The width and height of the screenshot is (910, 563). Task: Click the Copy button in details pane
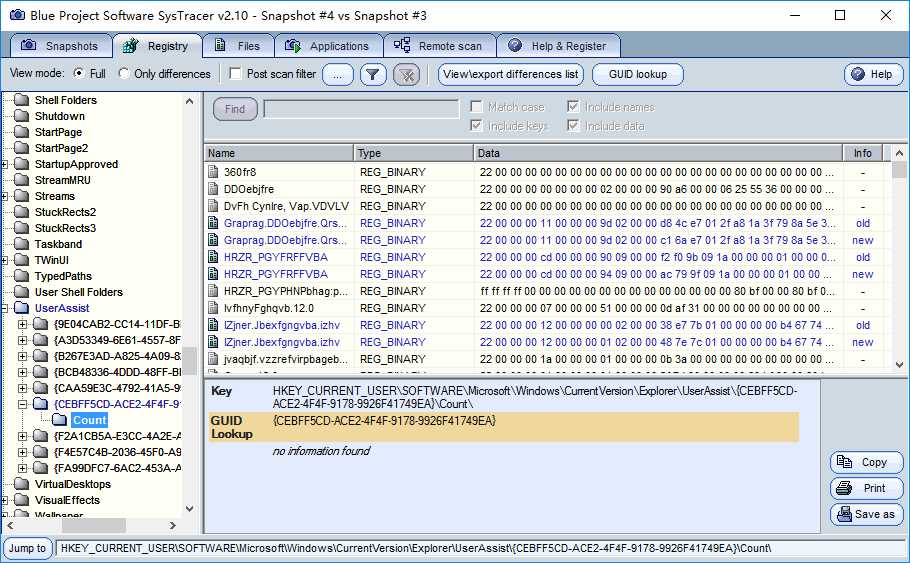(865, 462)
